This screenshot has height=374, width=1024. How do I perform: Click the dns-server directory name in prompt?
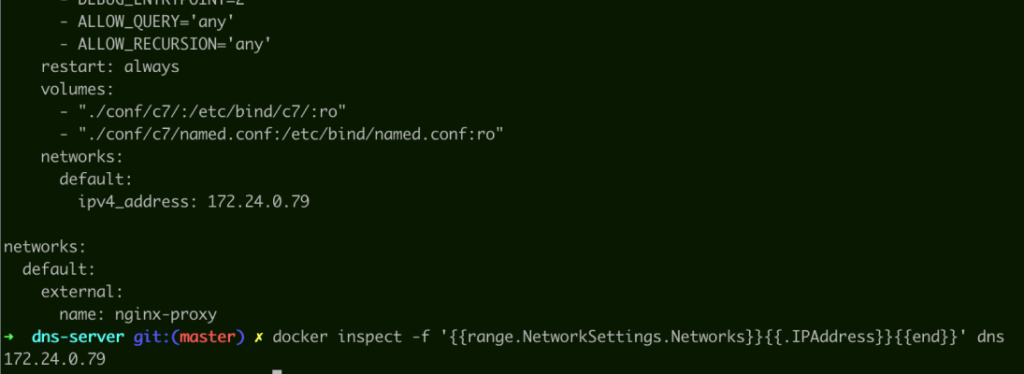[78, 337]
